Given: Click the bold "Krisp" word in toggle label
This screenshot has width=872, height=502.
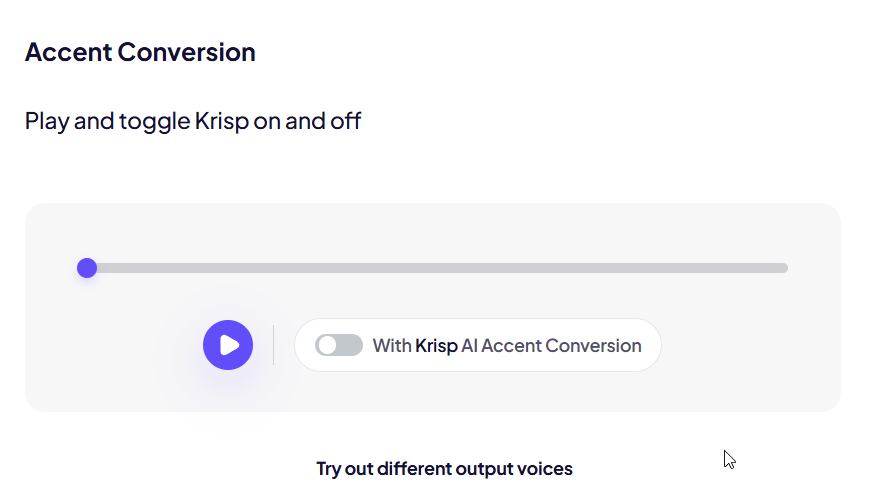Looking at the screenshot, I should click(436, 346).
